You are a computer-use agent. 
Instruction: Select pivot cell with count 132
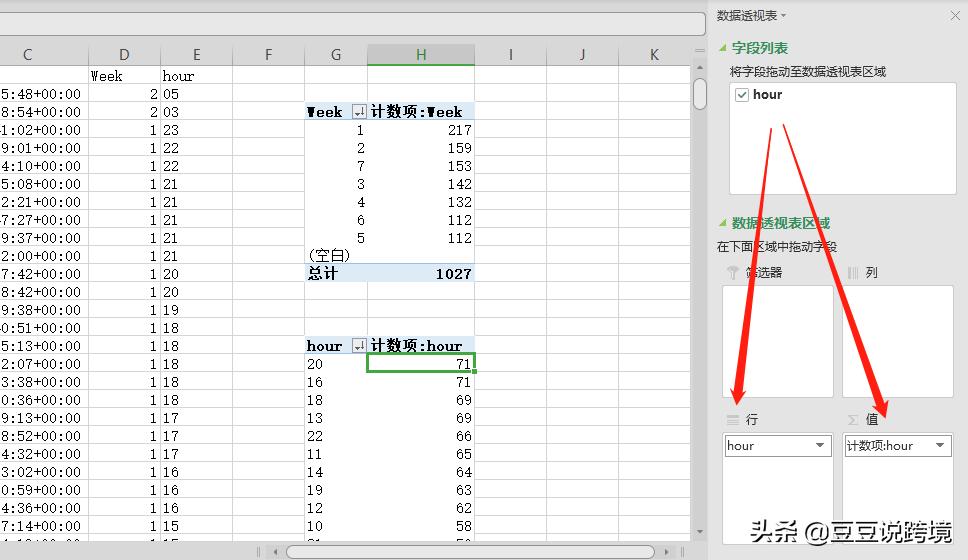[421, 202]
